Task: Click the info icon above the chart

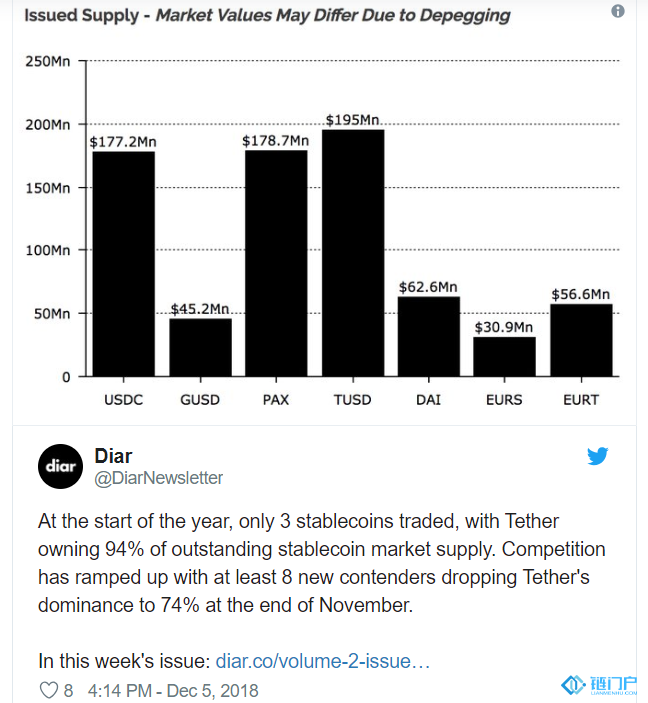Action: coord(618,12)
